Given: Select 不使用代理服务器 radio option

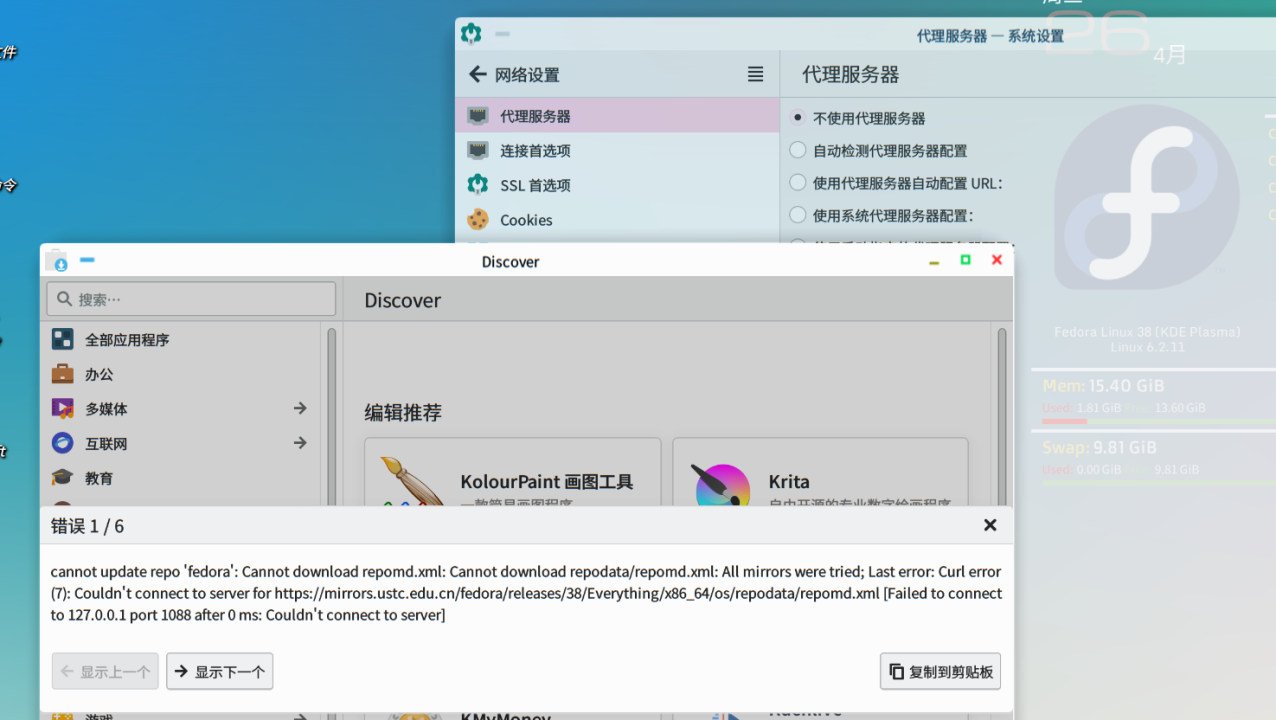Looking at the screenshot, I should 798,118.
